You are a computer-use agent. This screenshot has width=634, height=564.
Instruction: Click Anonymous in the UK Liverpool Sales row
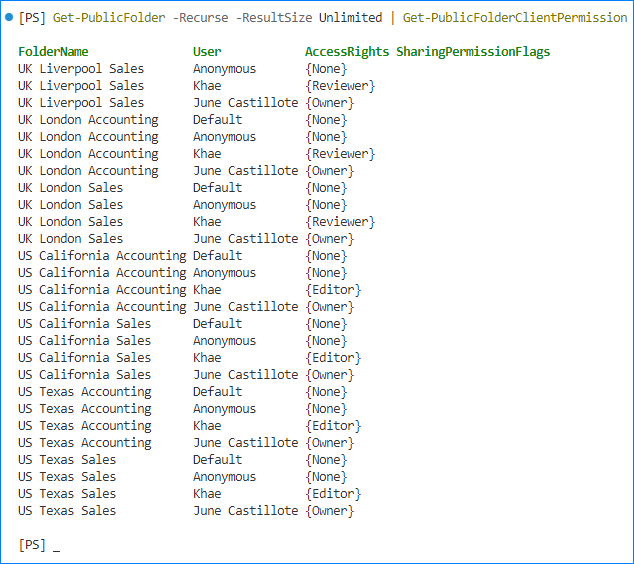click(x=224, y=69)
